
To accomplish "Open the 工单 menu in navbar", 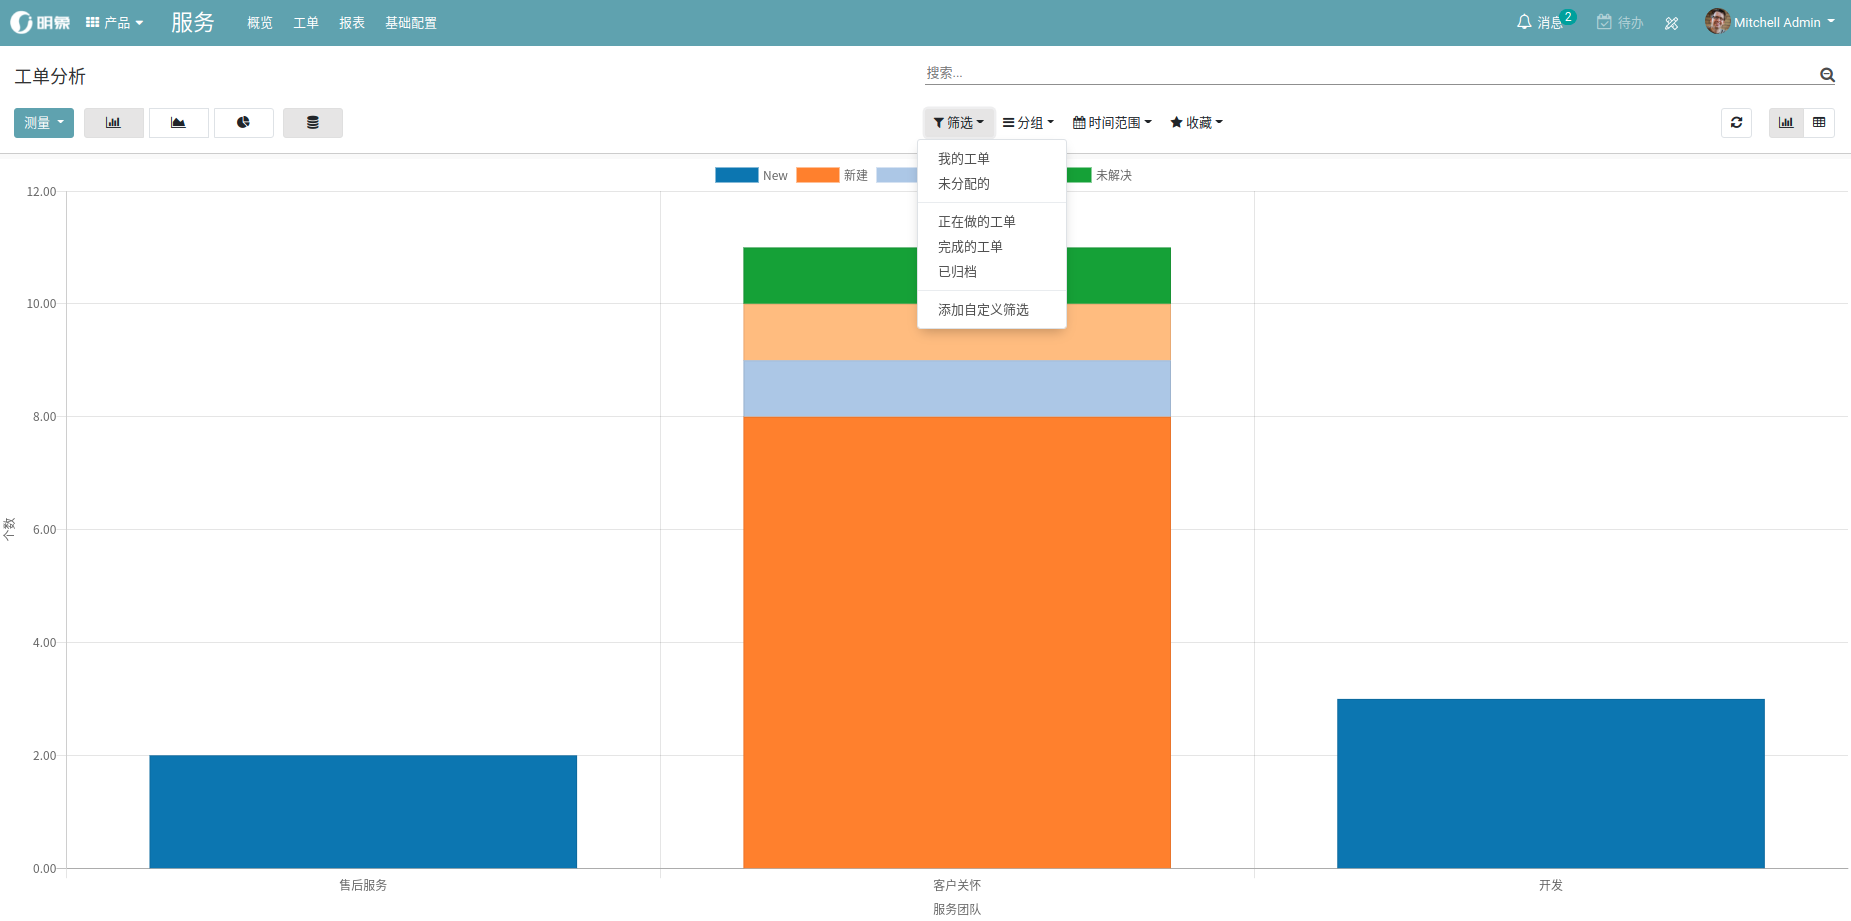I will [305, 23].
